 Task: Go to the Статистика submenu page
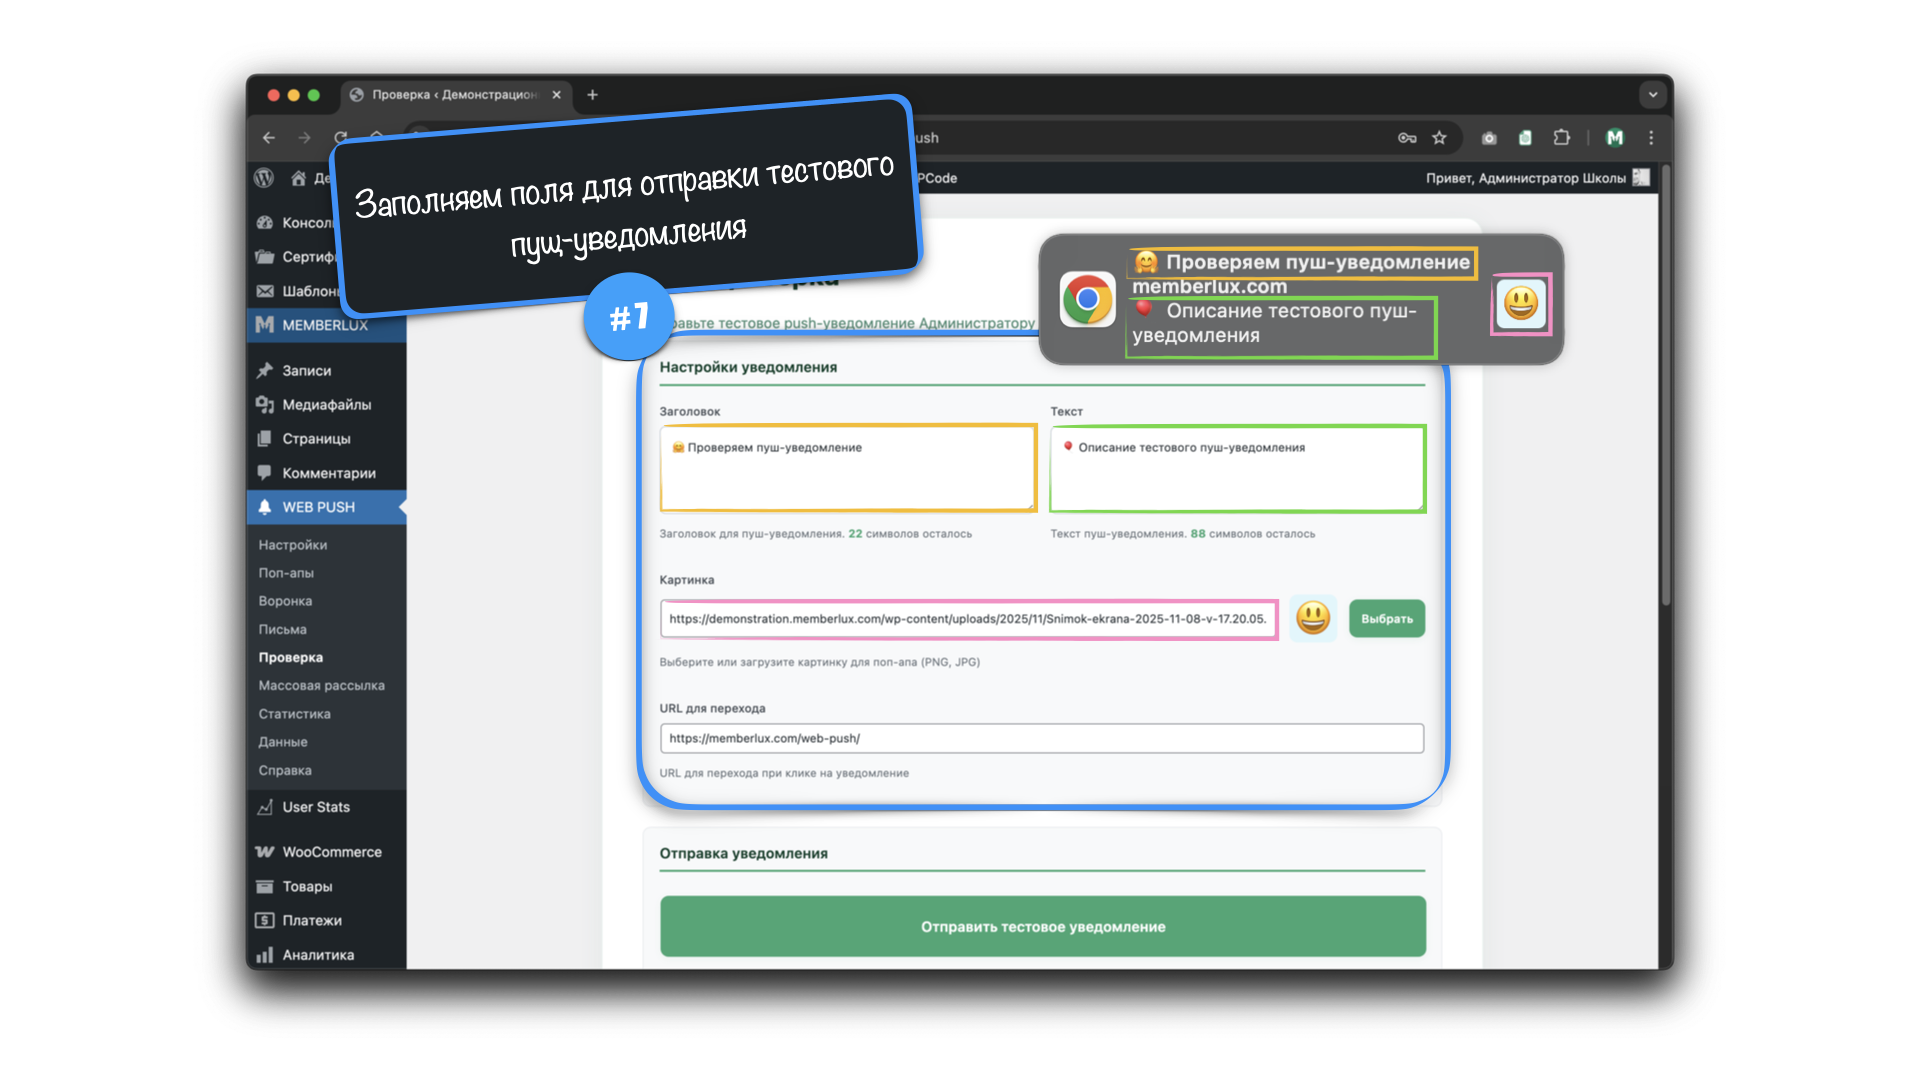point(294,714)
